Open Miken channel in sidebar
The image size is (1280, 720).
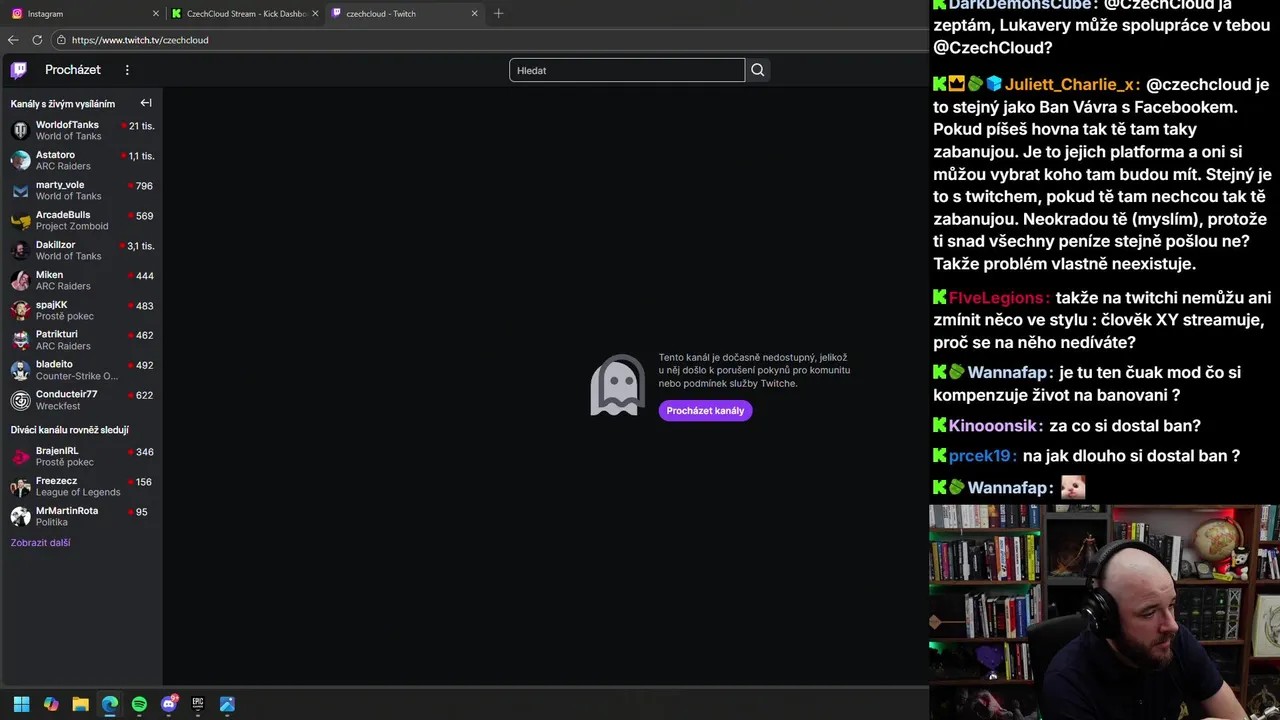point(81,281)
